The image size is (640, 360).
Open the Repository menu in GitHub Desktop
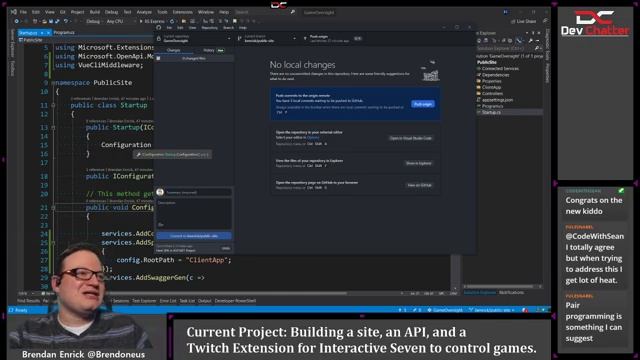209,28
